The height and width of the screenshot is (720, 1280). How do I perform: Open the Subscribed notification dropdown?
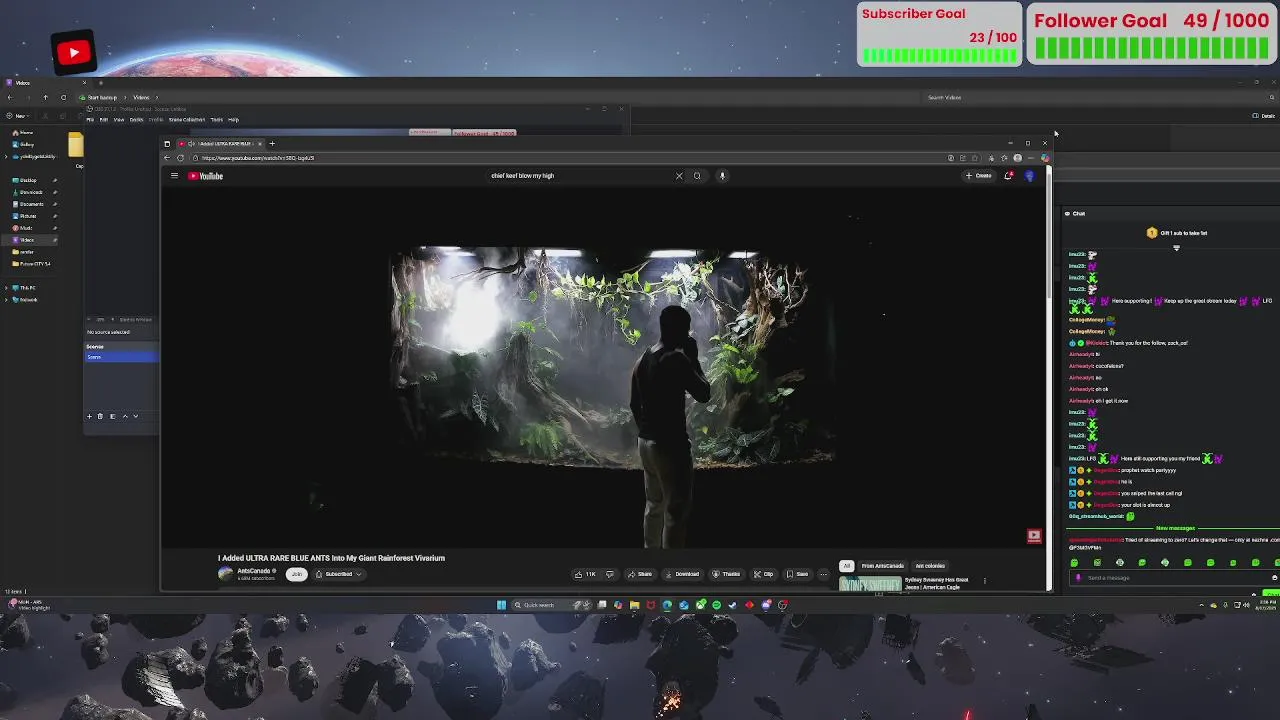338,574
